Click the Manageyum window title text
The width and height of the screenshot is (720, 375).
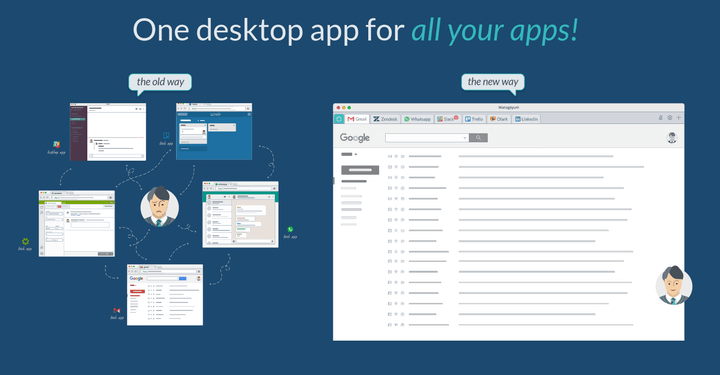(508, 107)
